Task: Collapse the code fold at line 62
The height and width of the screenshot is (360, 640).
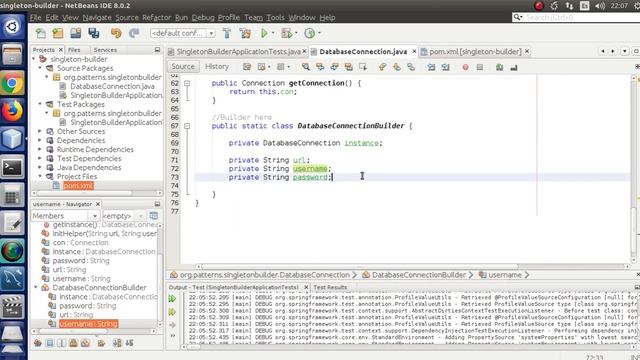Action: point(187,83)
